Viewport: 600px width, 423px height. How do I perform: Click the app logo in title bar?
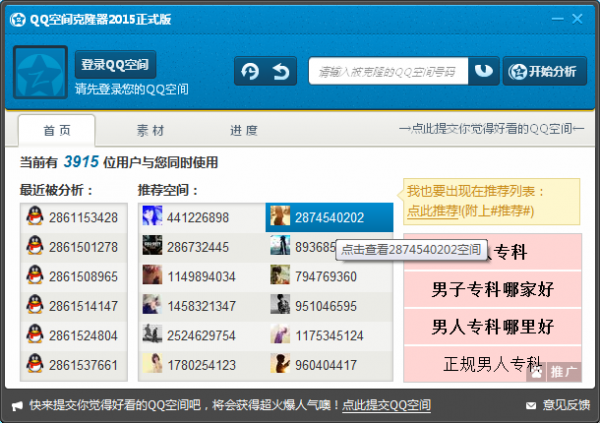point(18,19)
